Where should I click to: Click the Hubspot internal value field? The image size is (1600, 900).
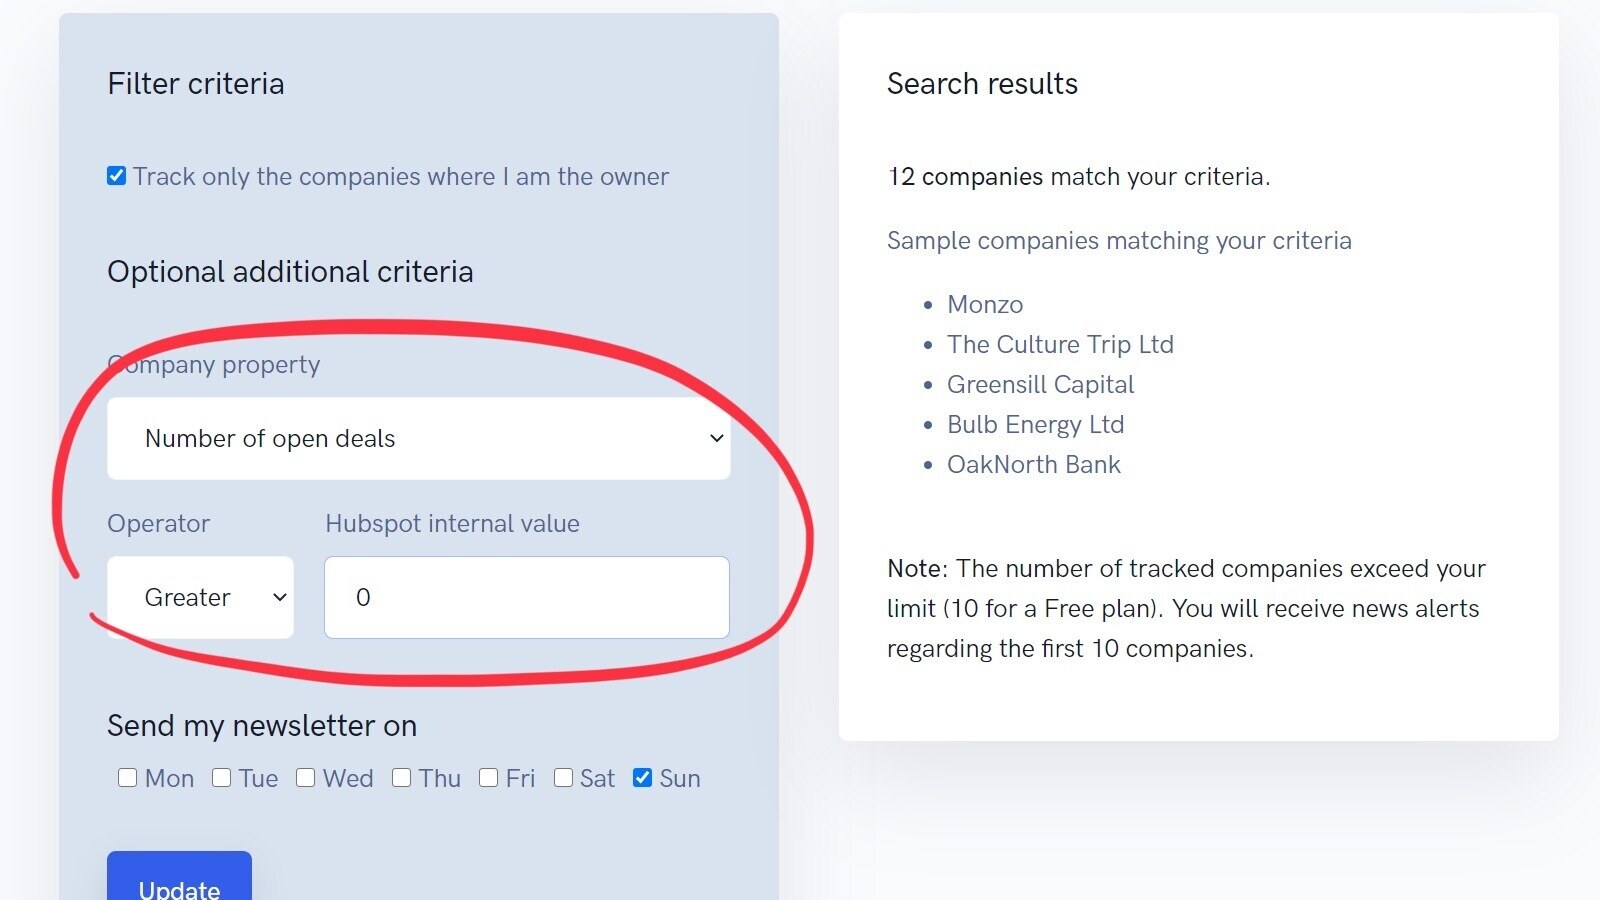pyautogui.click(x=527, y=597)
